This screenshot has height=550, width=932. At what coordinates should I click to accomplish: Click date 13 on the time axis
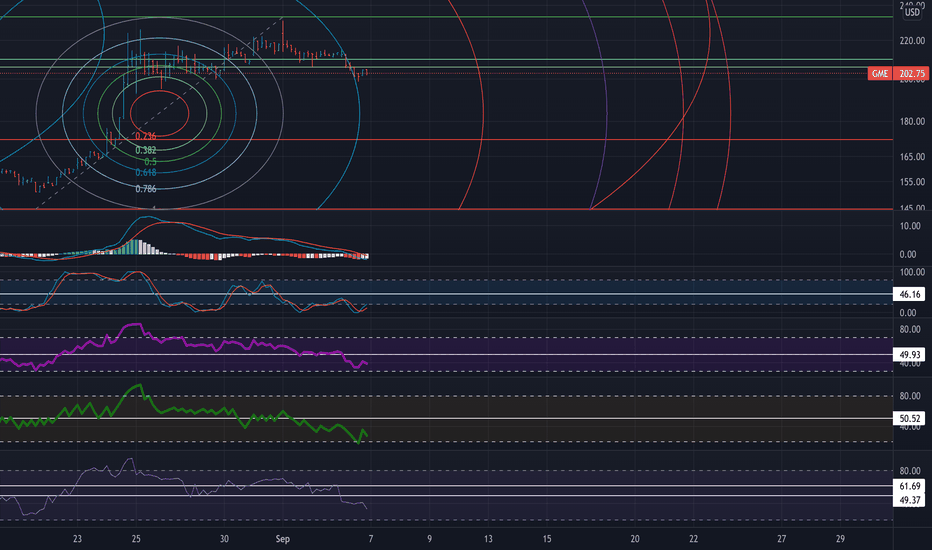tap(488, 539)
